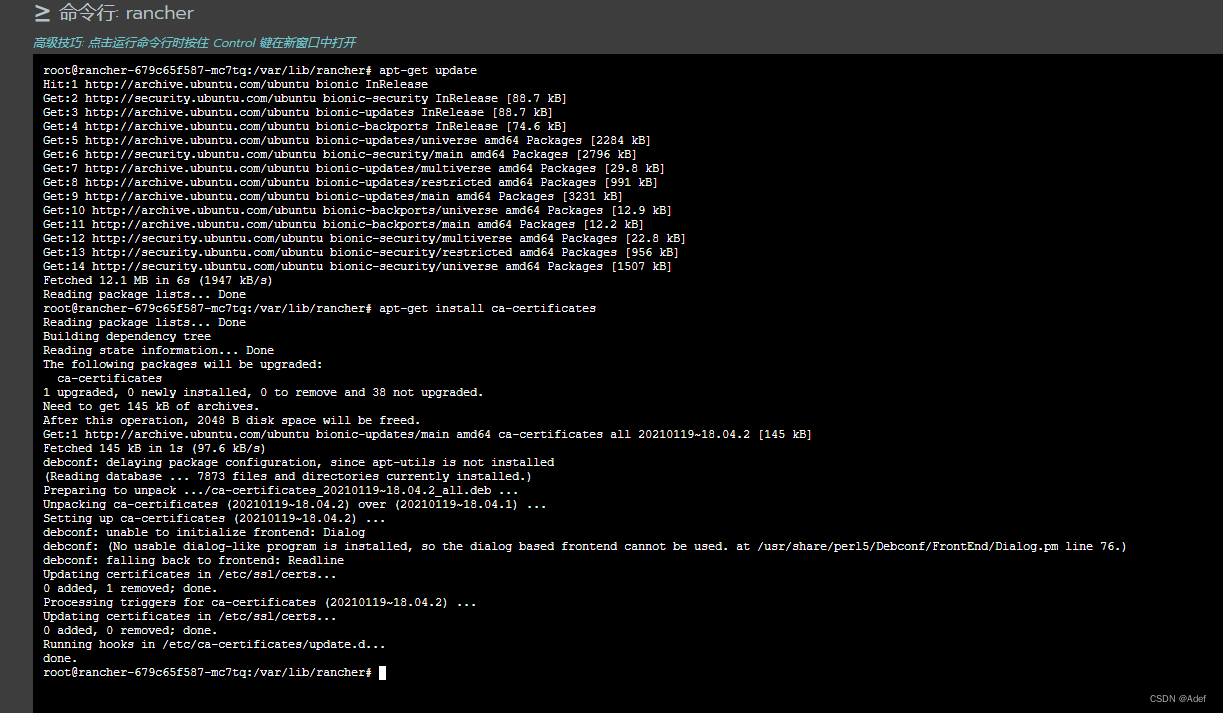Screen dimensions: 1223x713
Task: Click the 'Get:14' bionic-security/universe line
Action: coord(357,266)
